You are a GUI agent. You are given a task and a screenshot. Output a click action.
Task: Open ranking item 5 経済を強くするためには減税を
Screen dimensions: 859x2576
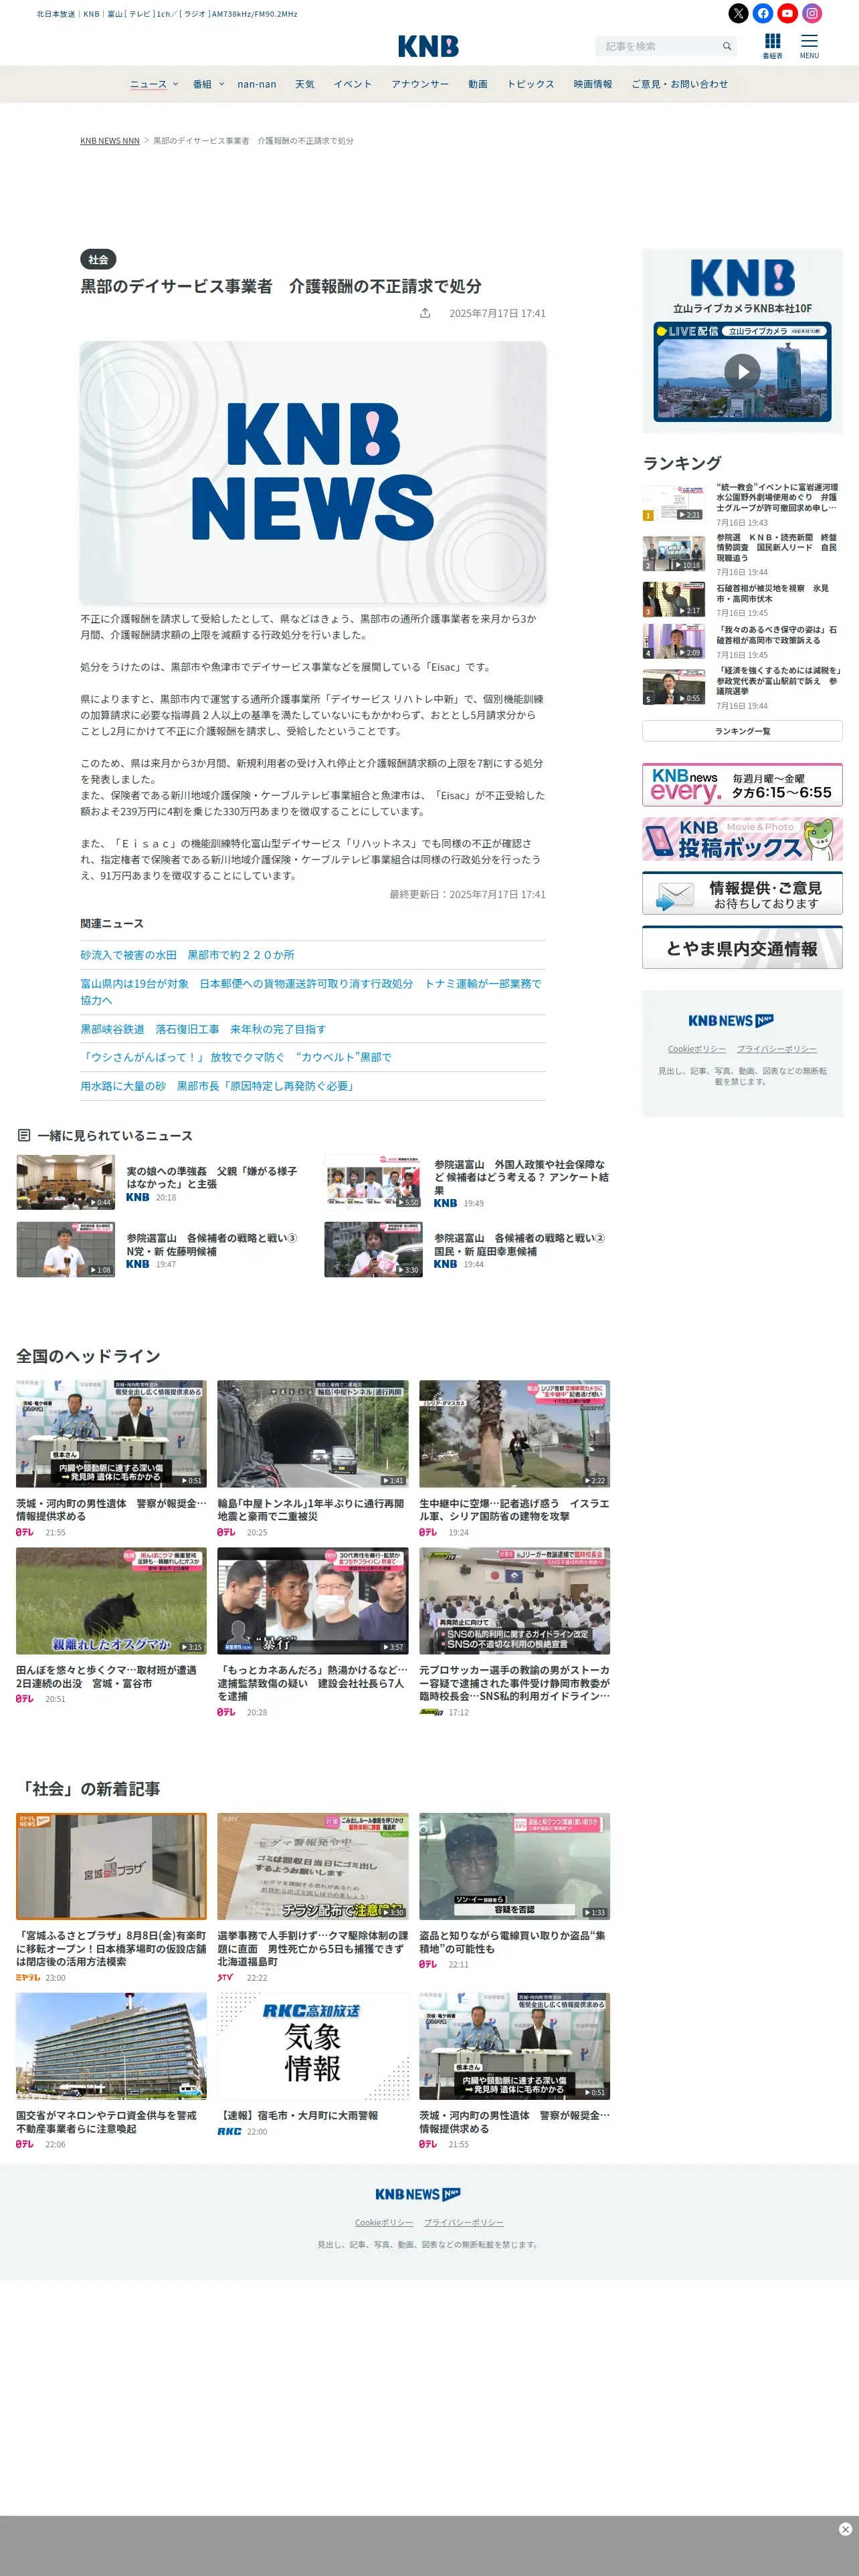click(742, 688)
